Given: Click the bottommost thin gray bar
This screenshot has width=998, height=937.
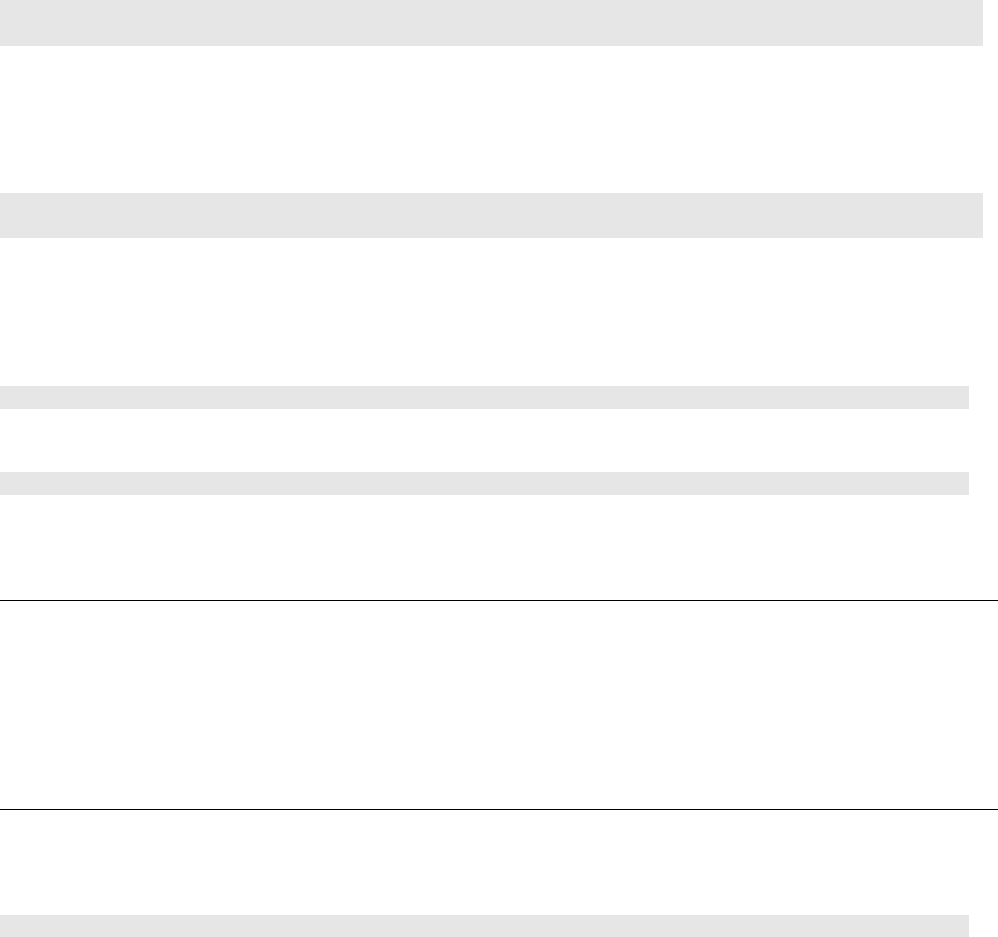Looking at the screenshot, I should pos(484,925).
